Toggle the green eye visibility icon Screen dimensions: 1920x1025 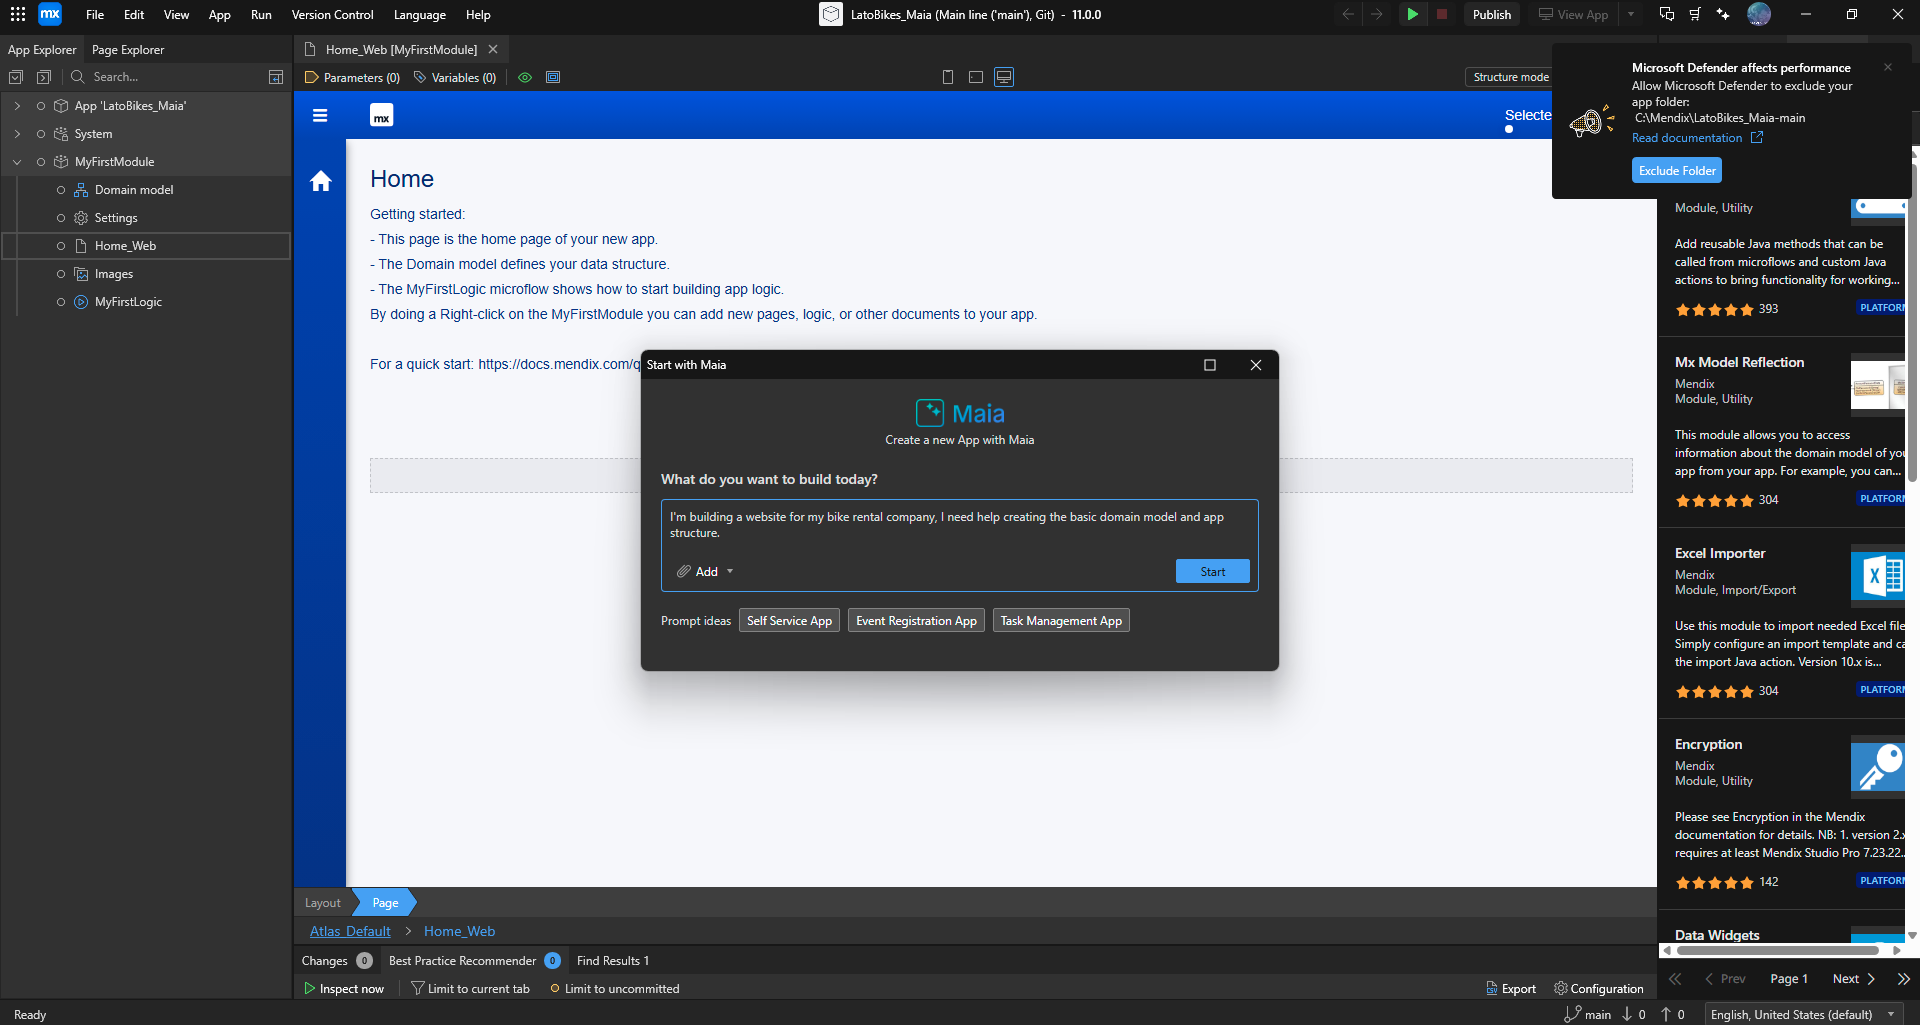click(x=525, y=77)
